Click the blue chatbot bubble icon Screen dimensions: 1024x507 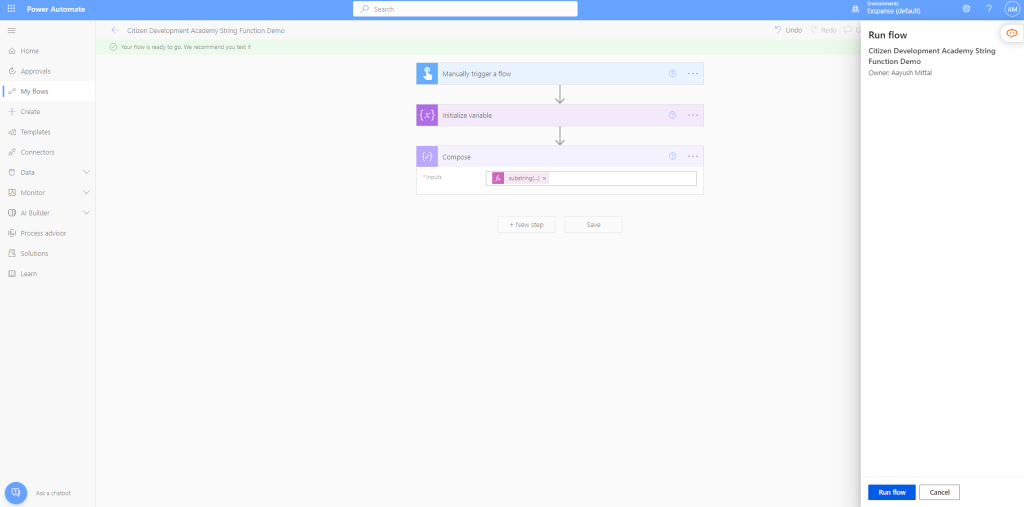click(x=16, y=493)
